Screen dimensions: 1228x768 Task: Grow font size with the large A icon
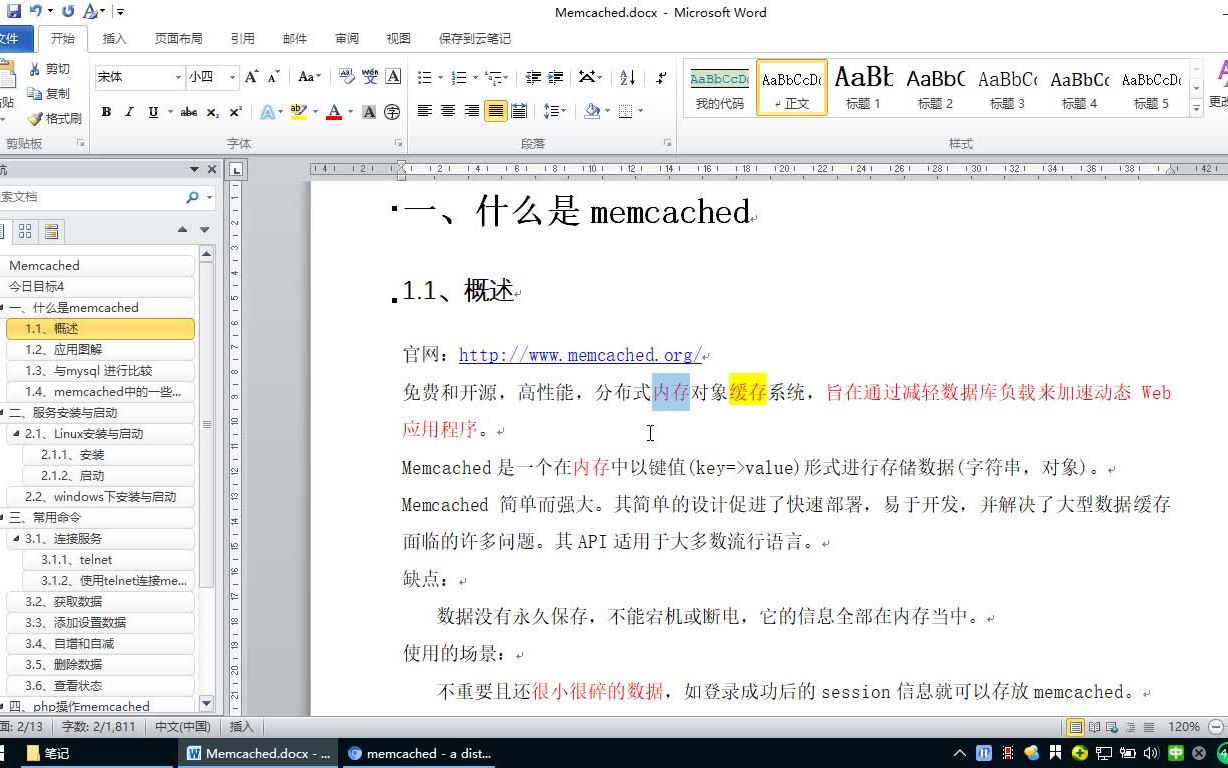coord(251,77)
